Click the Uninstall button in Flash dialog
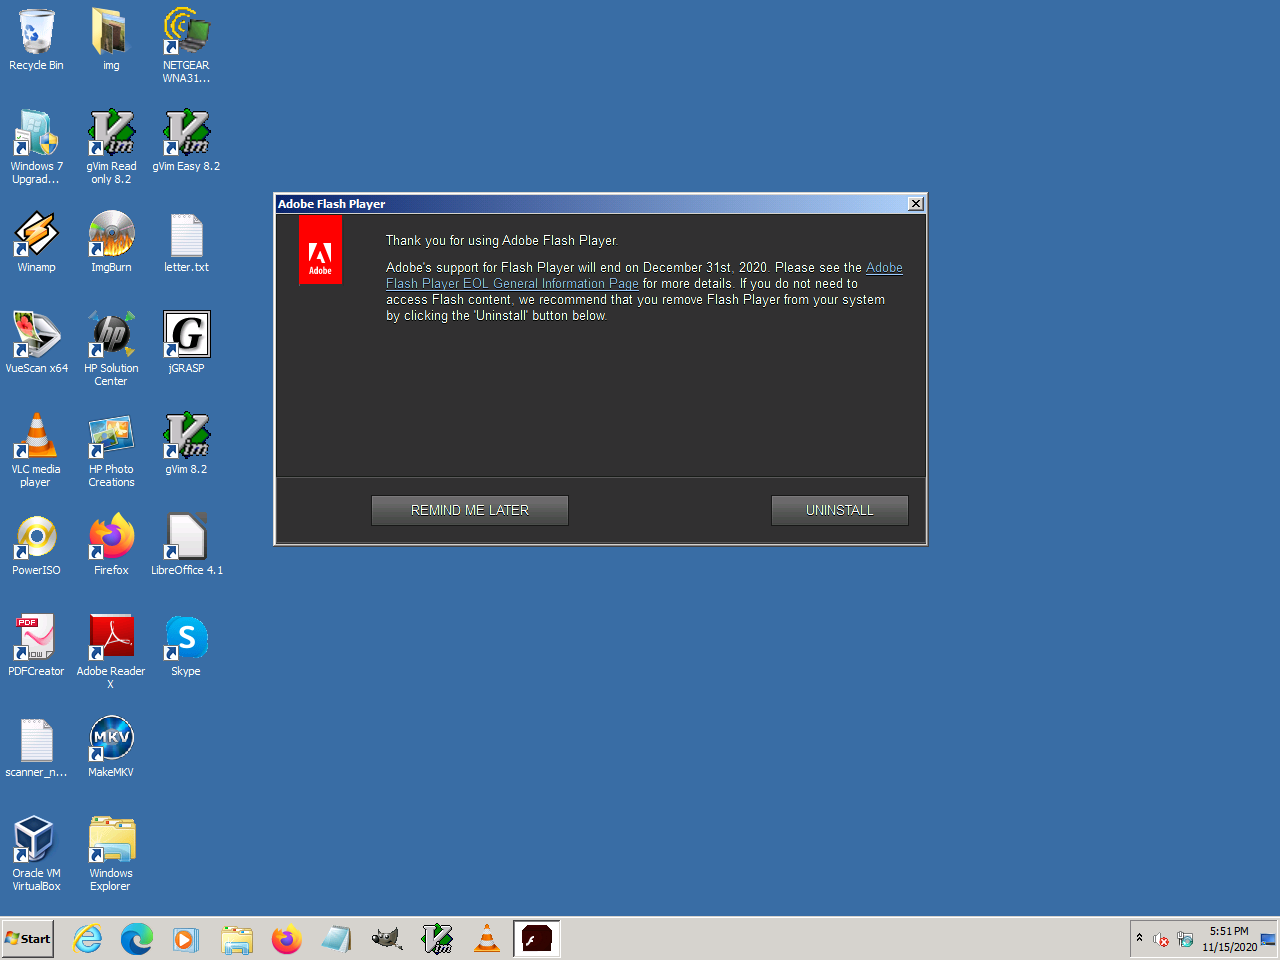This screenshot has height=960, width=1280. coord(839,510)
